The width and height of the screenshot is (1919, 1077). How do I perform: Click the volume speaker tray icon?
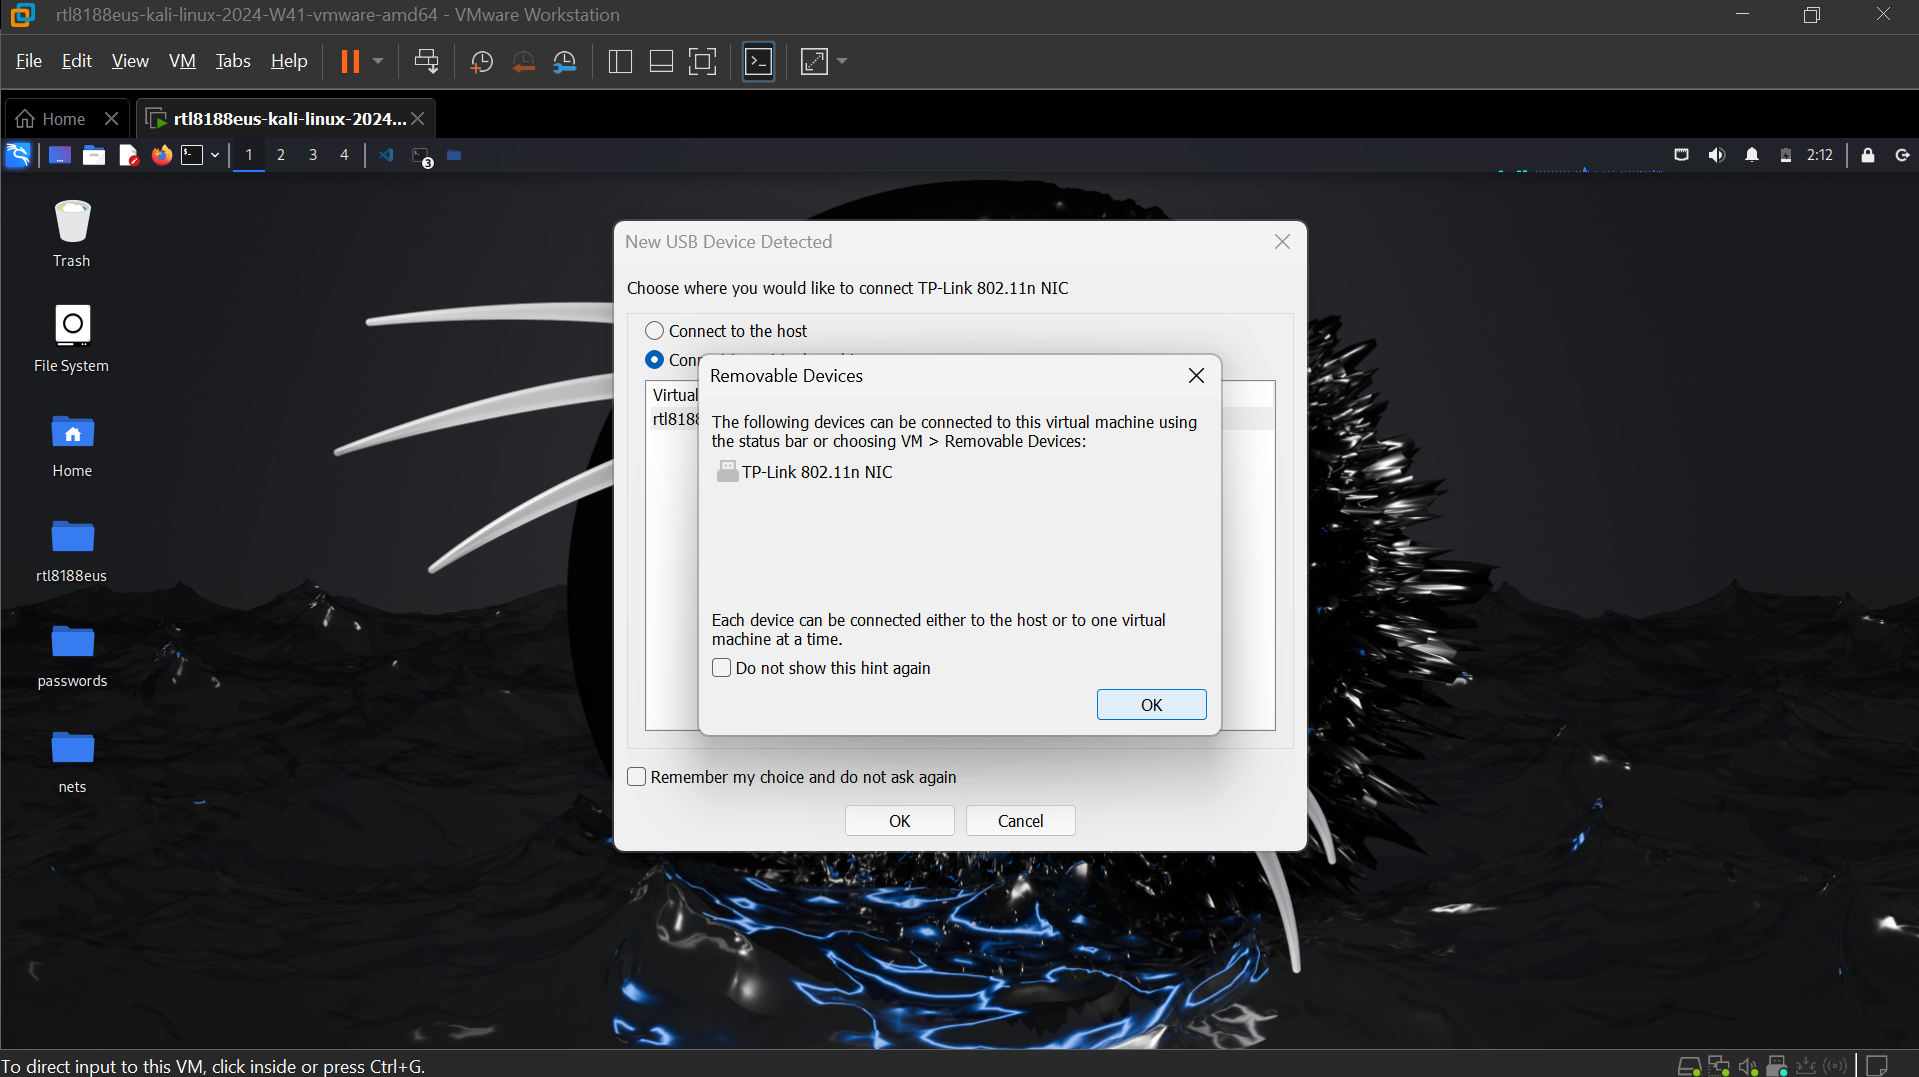pyautogui.click(x=1717, y=155)
